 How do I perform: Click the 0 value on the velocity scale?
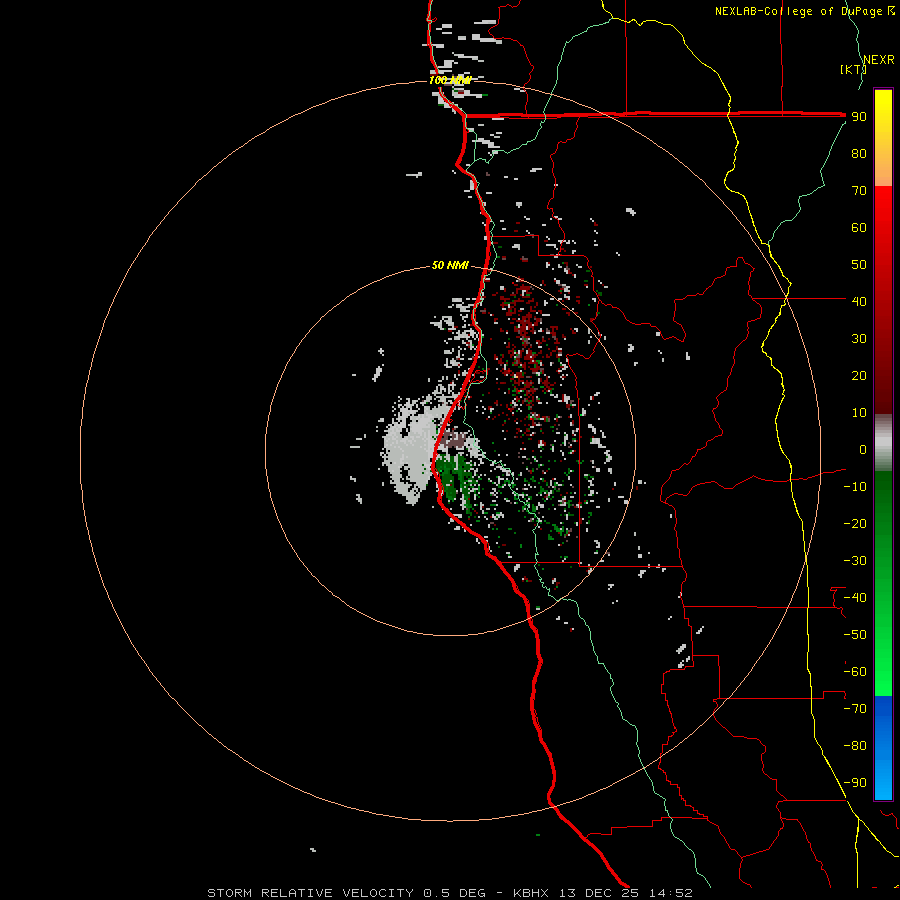click(x=863, y=449)
